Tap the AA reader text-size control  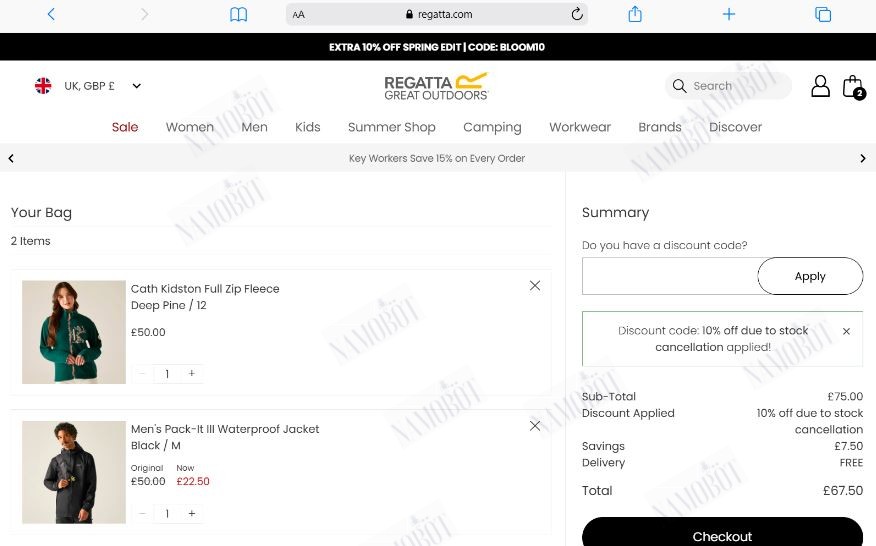(299, 15)
